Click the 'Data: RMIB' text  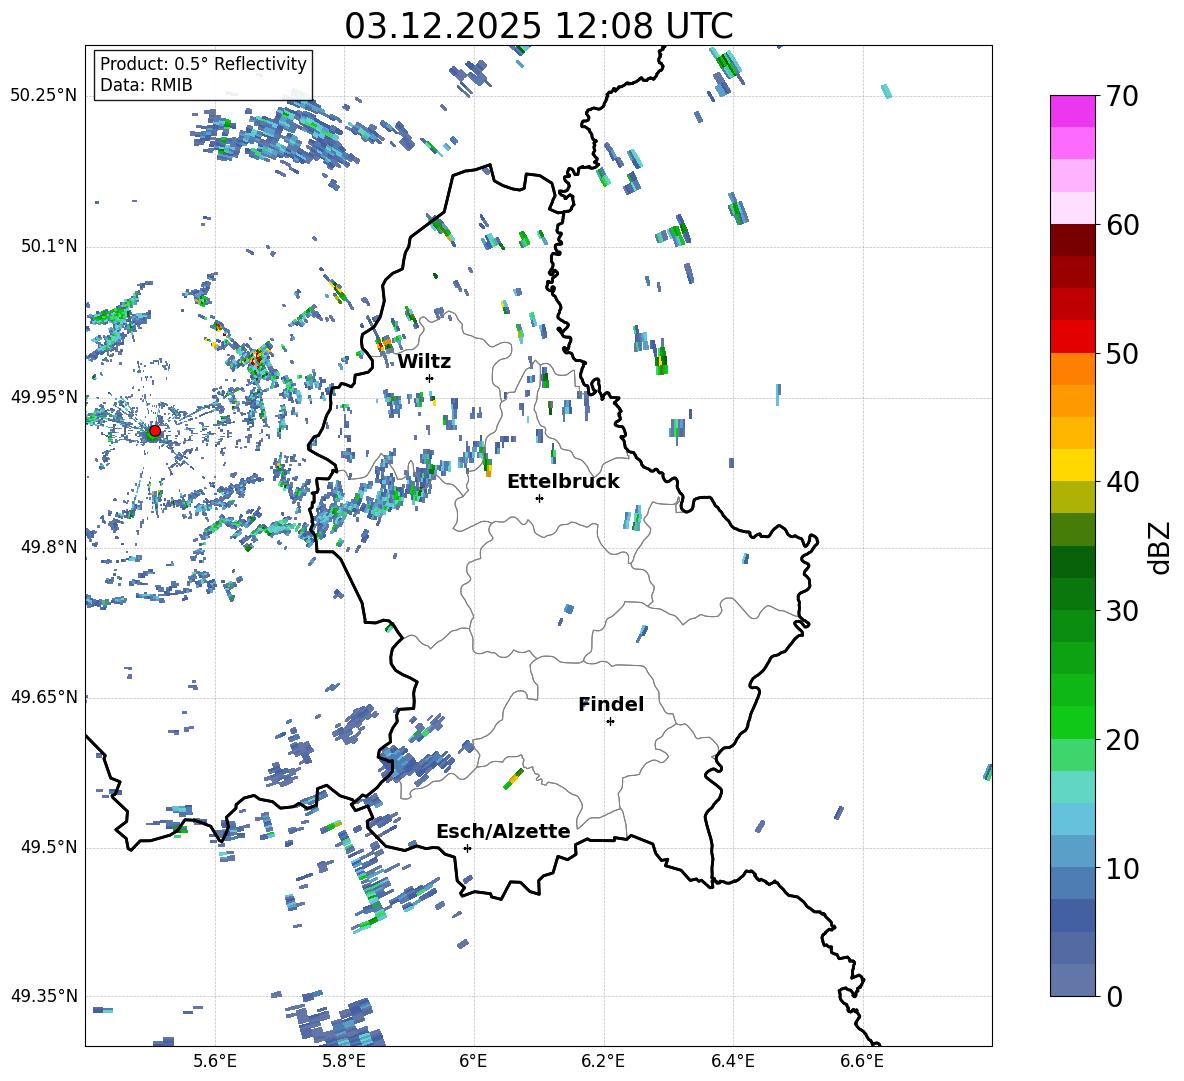(x=146, y=85)
